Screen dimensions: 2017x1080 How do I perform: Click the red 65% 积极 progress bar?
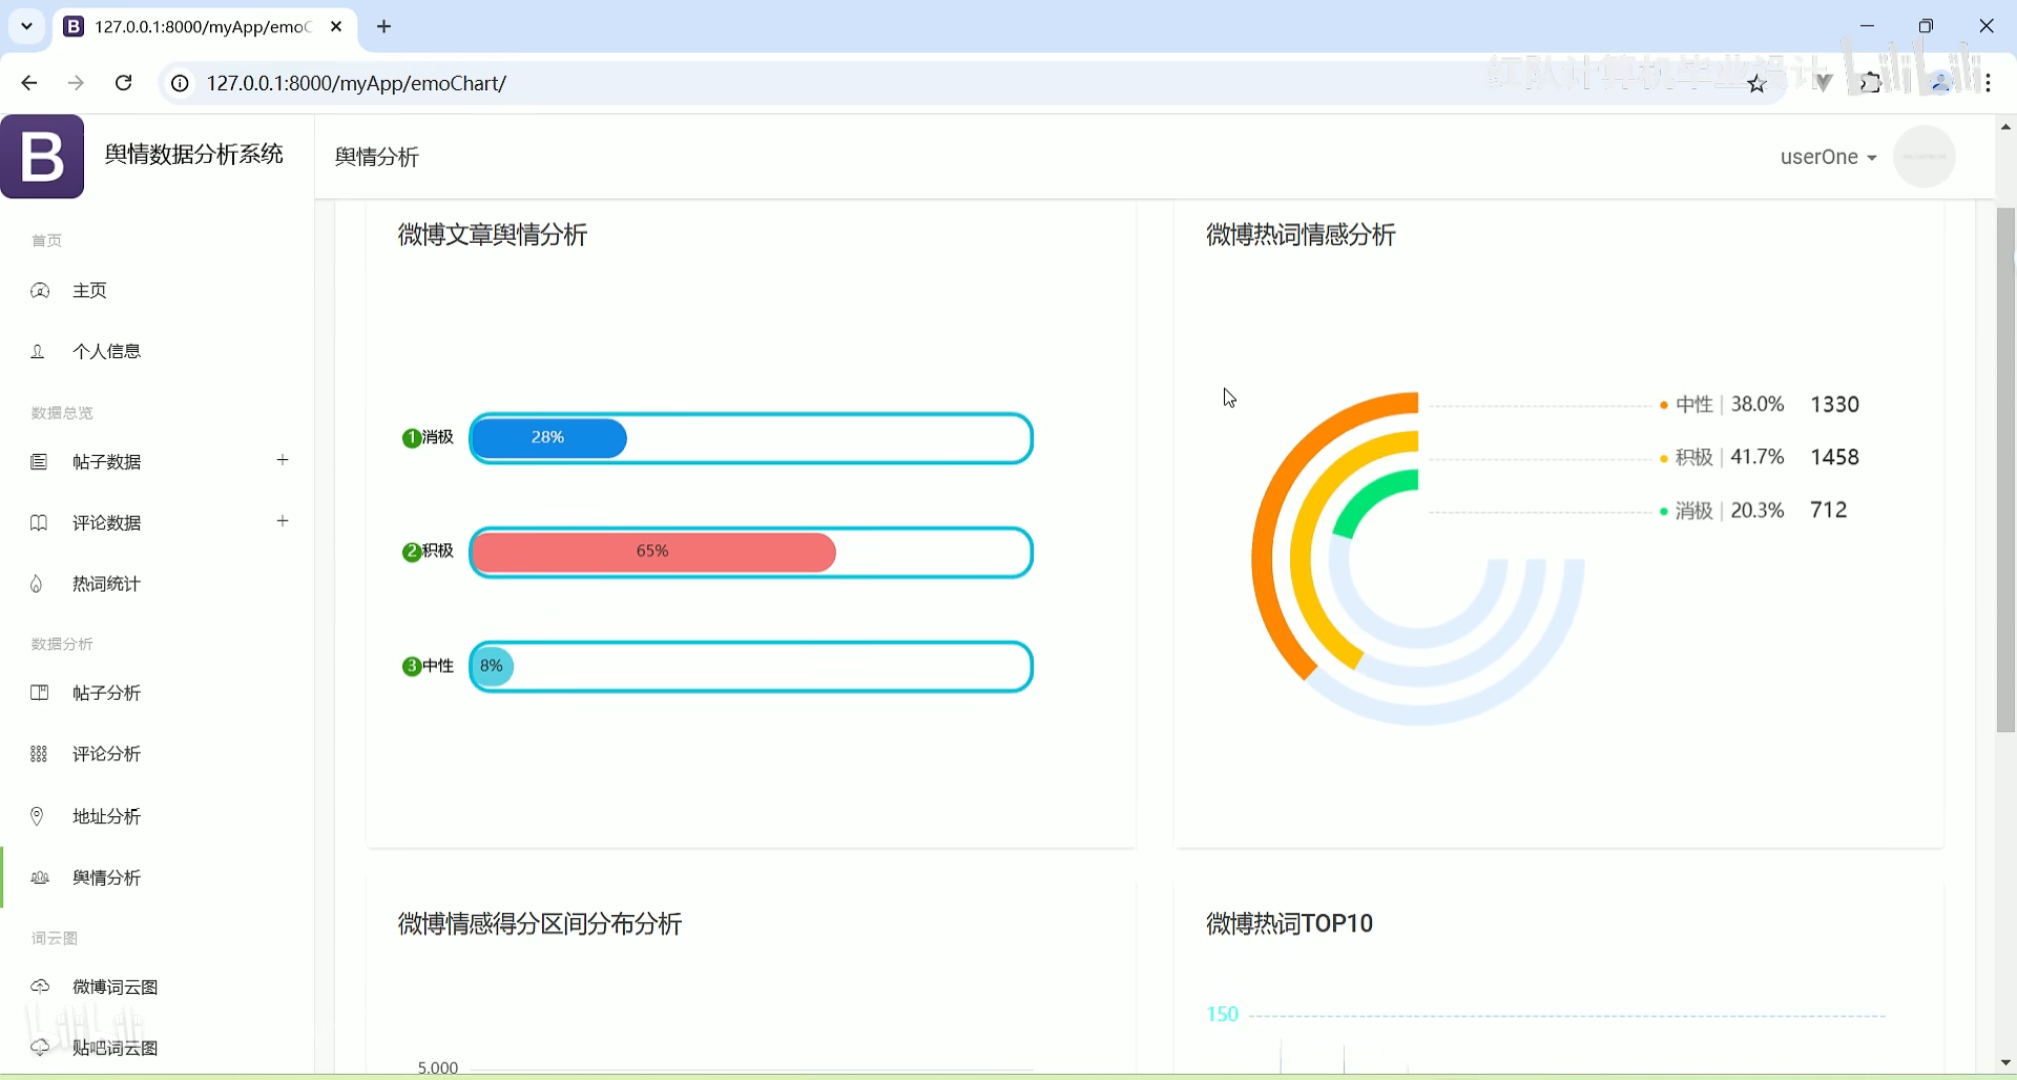click(653, 552)
